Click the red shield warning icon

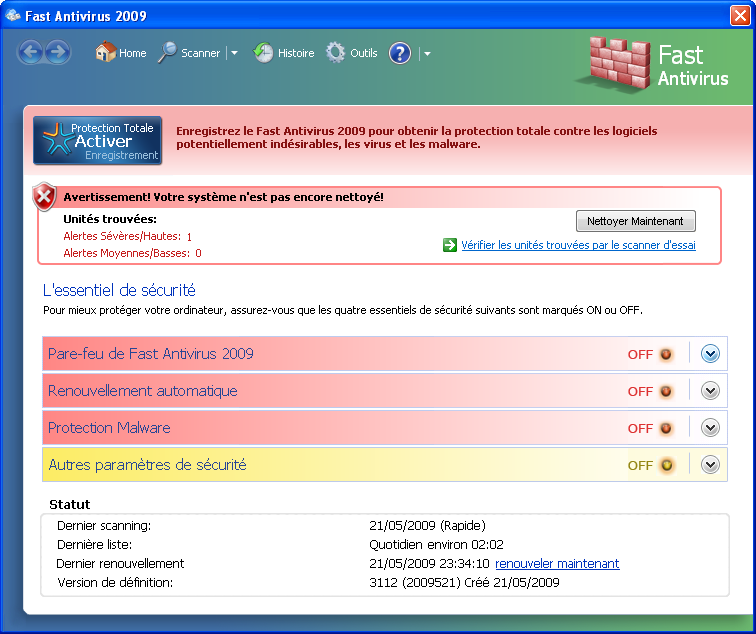44,197
